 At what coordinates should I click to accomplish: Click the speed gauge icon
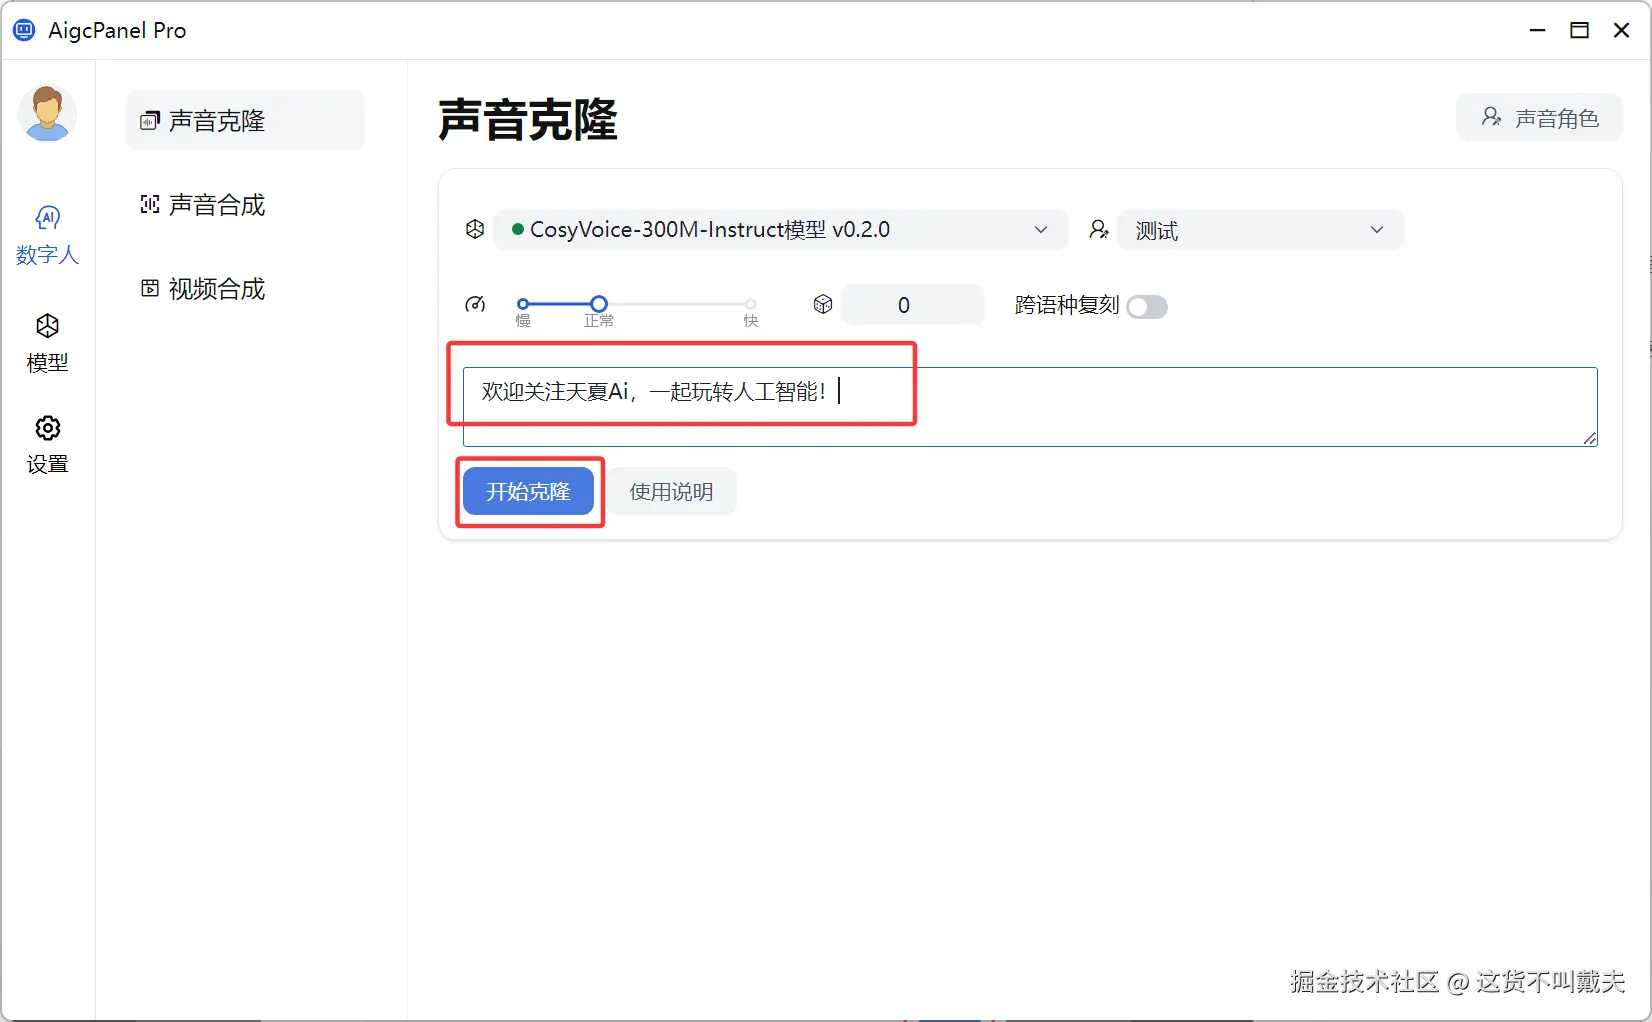[476, 304]
